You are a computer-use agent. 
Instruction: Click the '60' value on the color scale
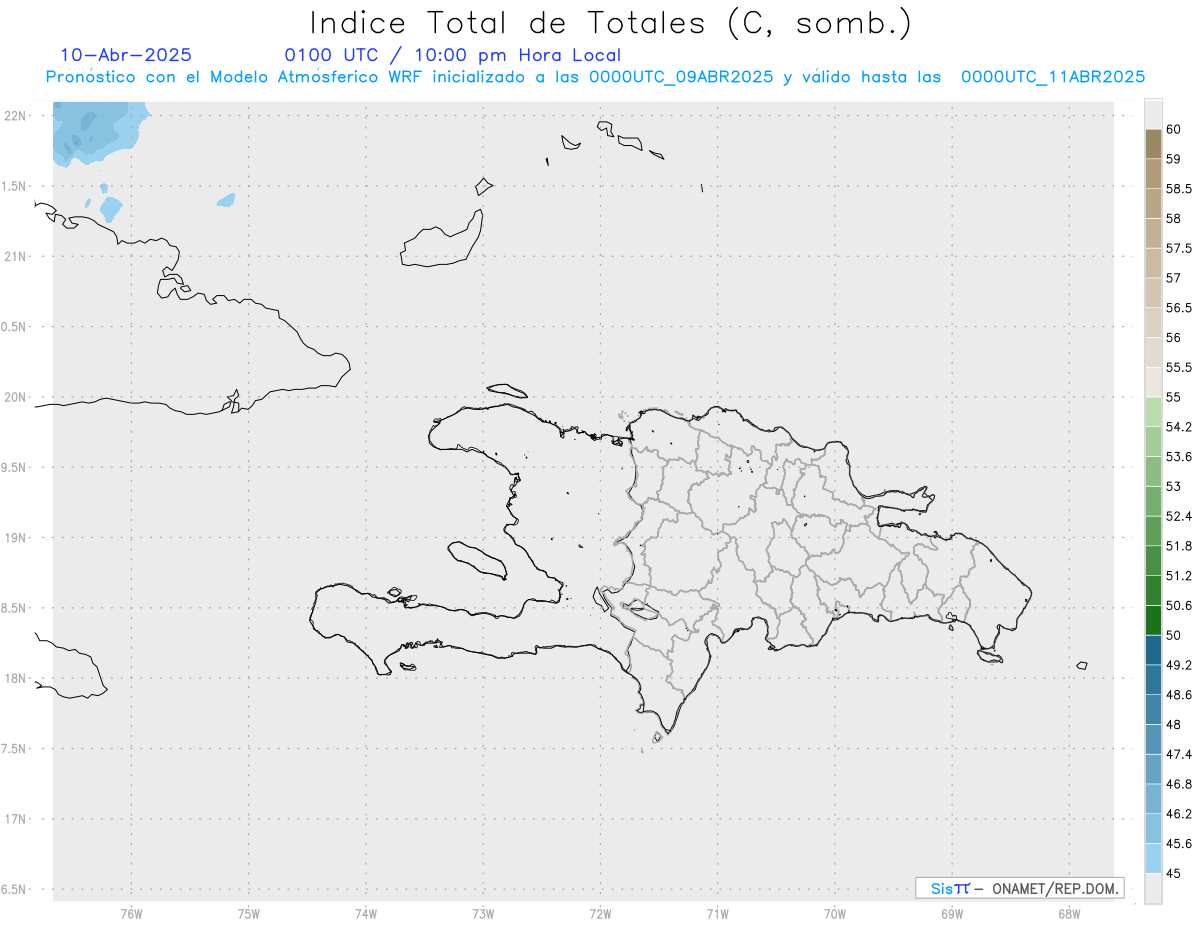pos(1173,130)
